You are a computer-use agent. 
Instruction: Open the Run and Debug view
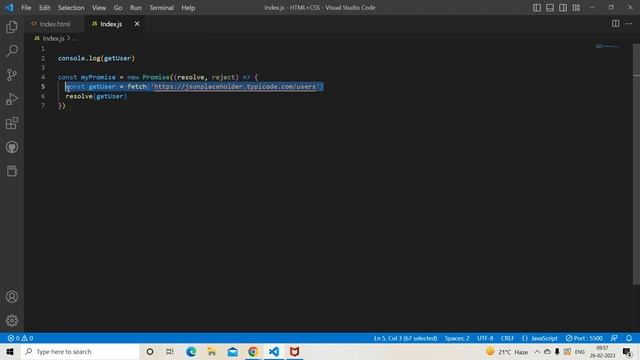(12, 99)
